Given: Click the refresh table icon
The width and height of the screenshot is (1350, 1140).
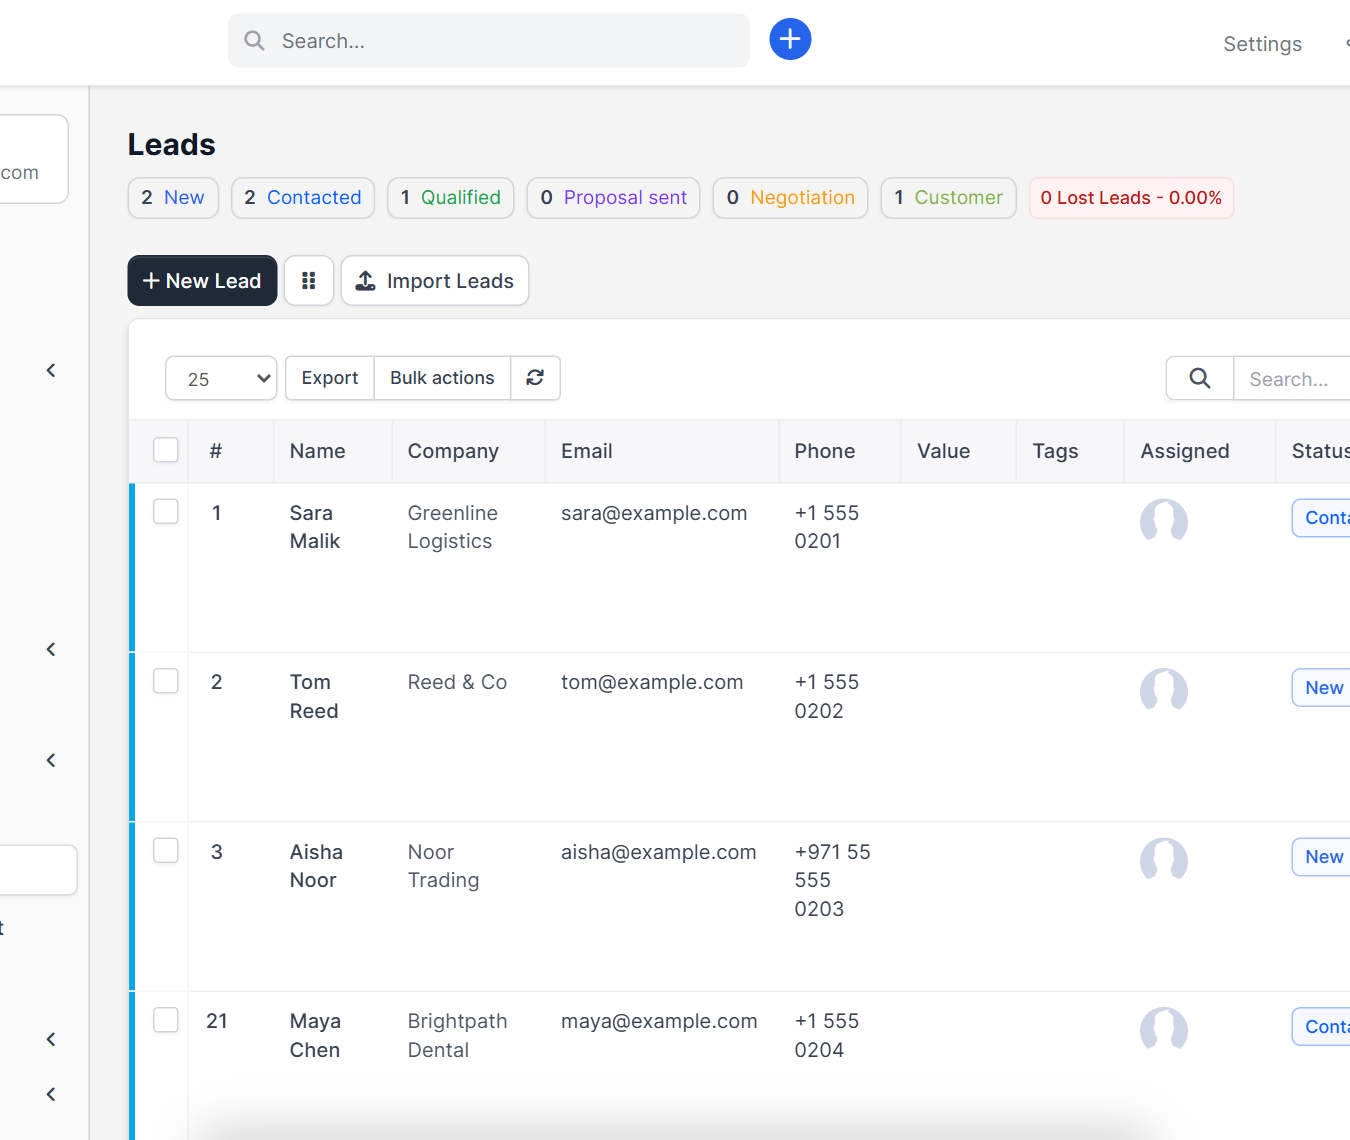Looking at the screenshot, I should (x=535, y=378).
